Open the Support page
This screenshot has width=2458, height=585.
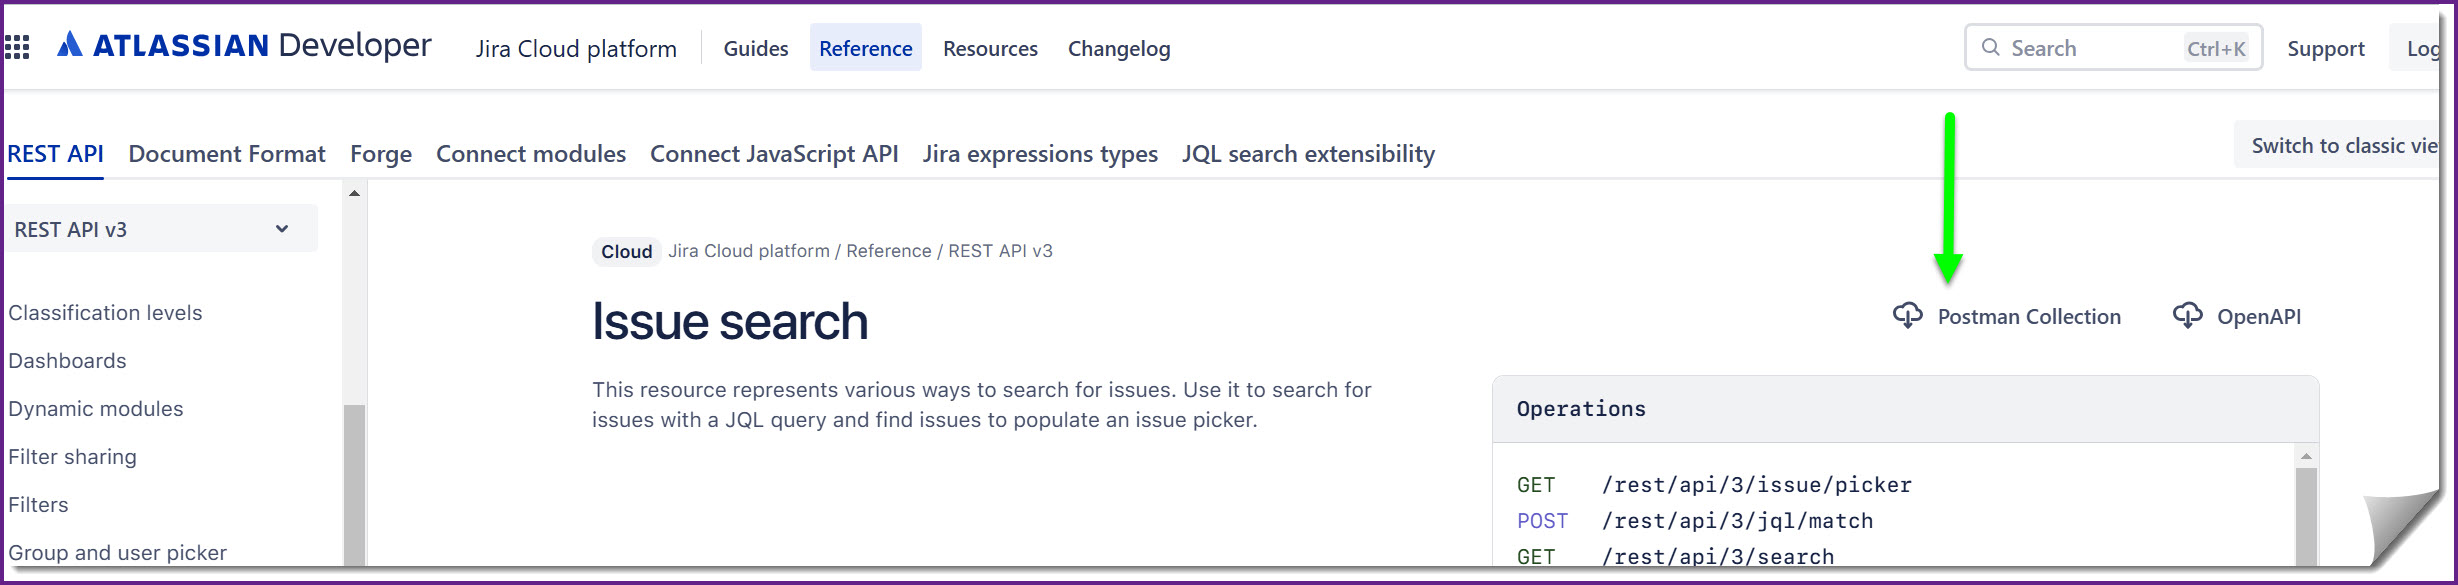coord(2325,47)
